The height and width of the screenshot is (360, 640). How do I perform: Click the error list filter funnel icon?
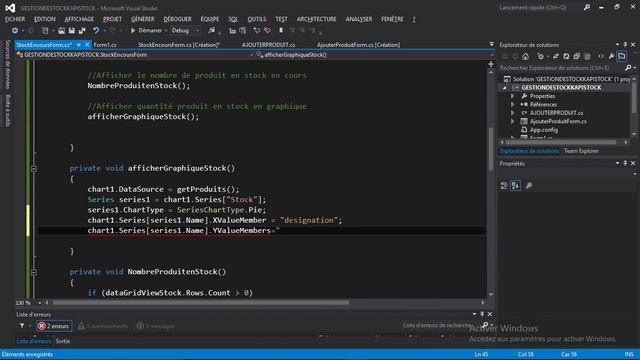pos(22,326)
